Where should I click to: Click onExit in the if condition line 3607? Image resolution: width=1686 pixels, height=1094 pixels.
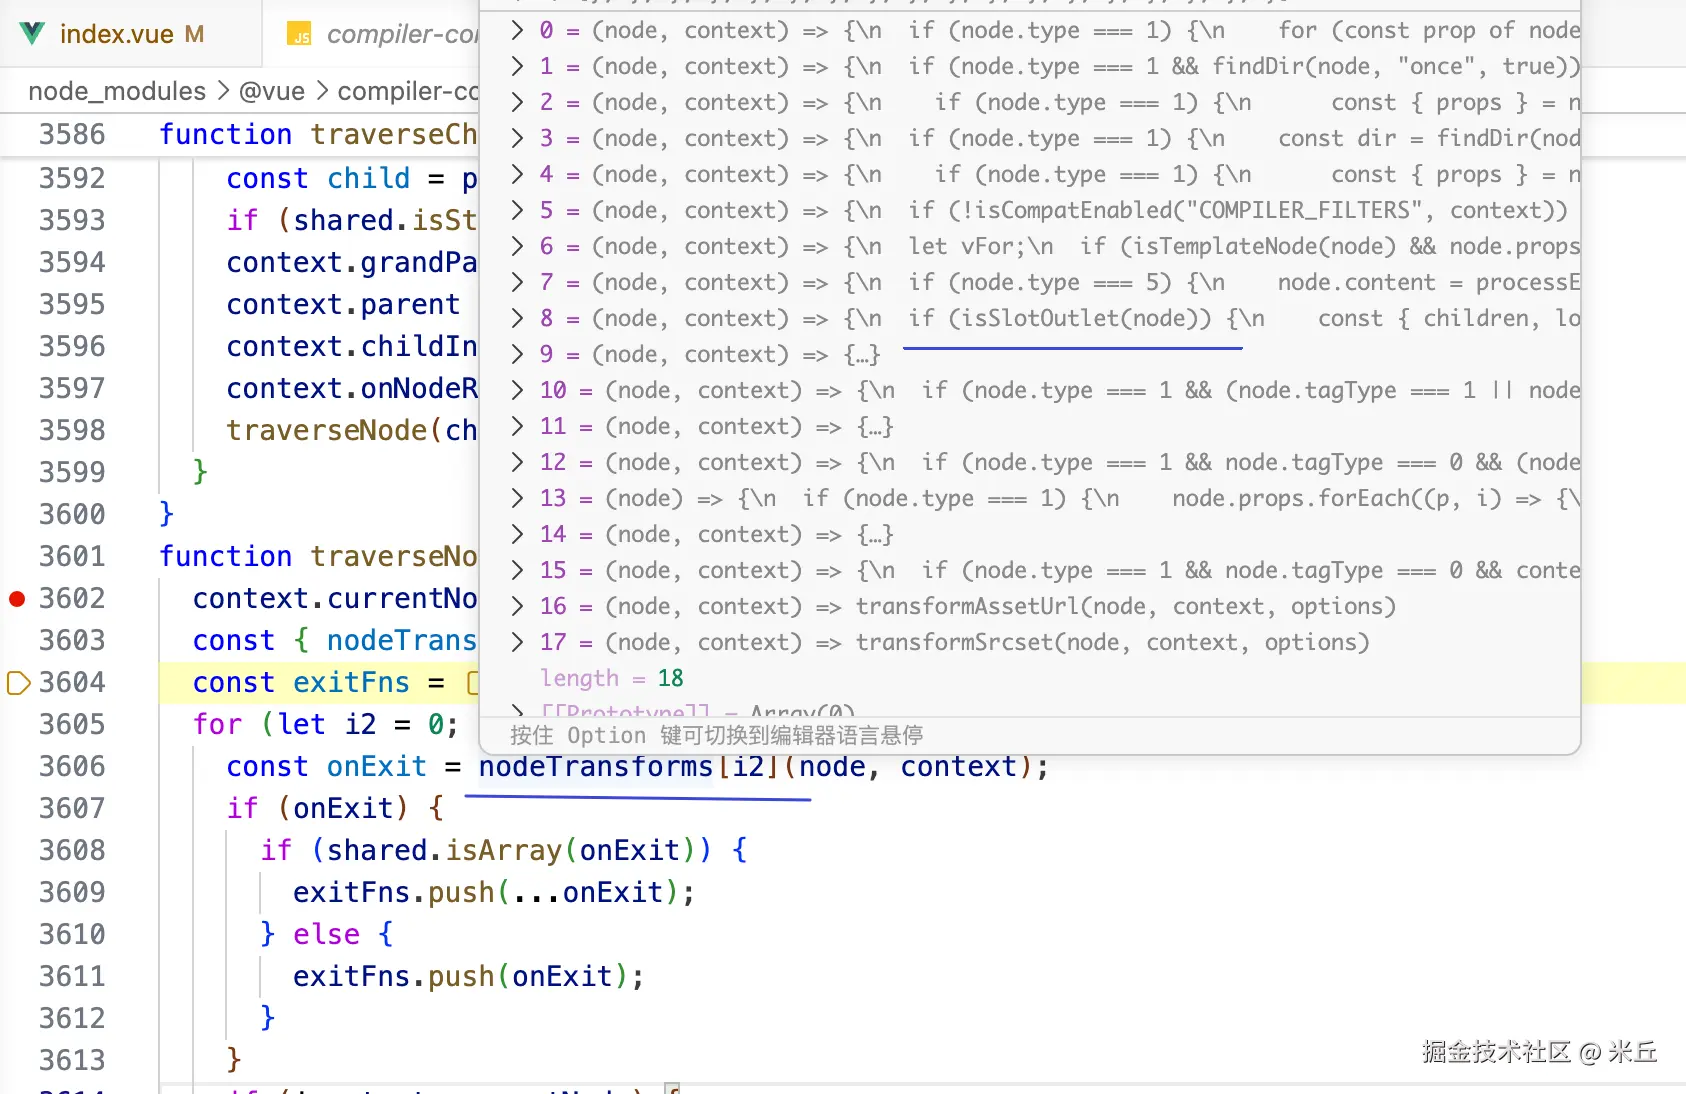[x=343, y=808]
